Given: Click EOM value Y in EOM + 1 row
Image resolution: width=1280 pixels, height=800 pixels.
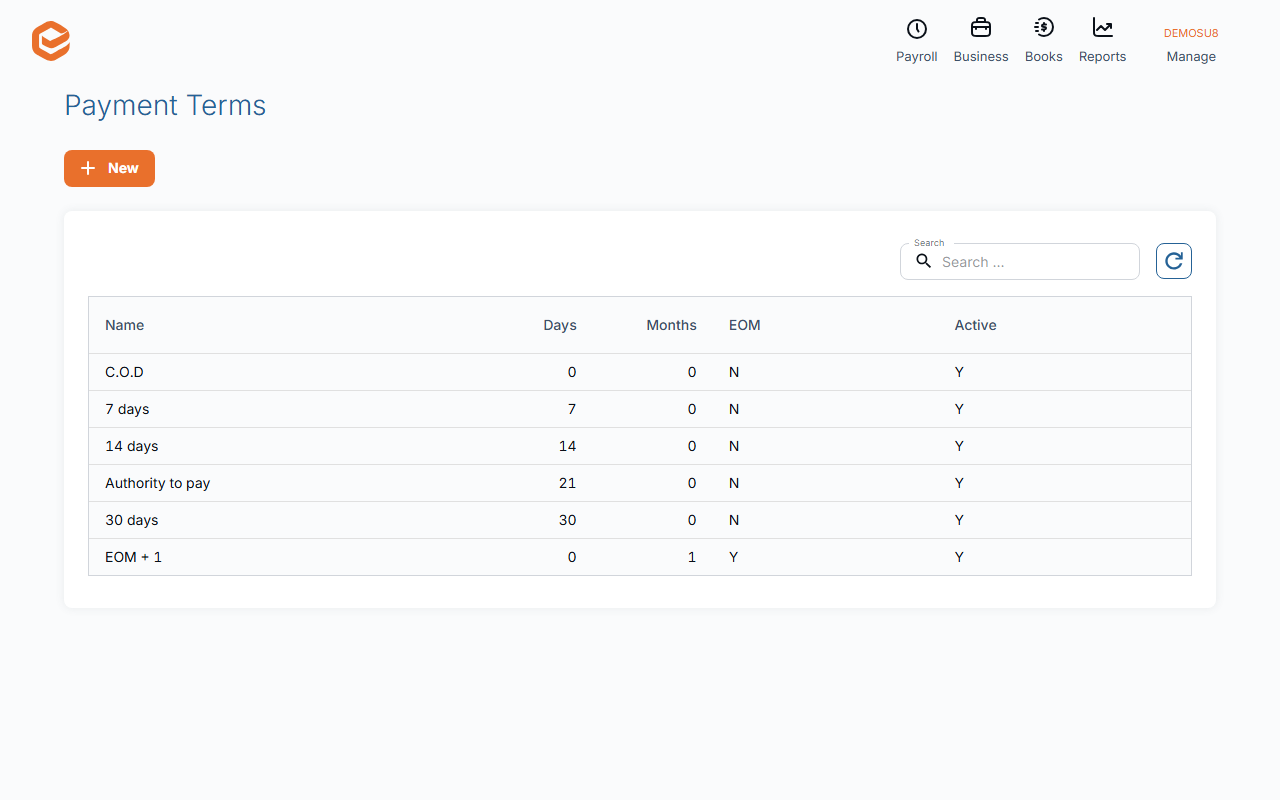Looking at the screenshot, I should [x=734, y=557].
